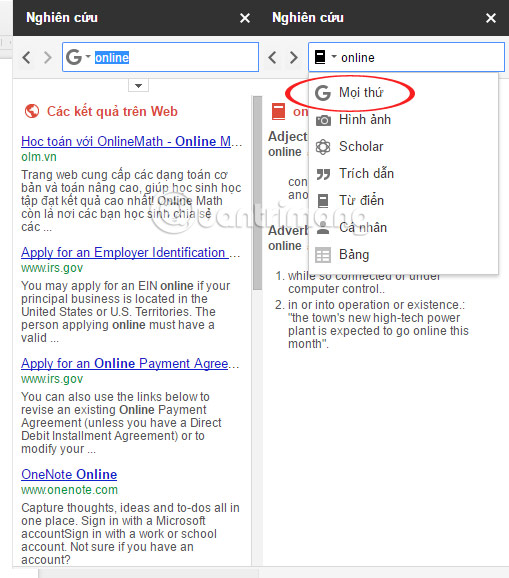
Task: Click the Google G icon beside Mọi thứ
Action: click(x=323, y=93)
